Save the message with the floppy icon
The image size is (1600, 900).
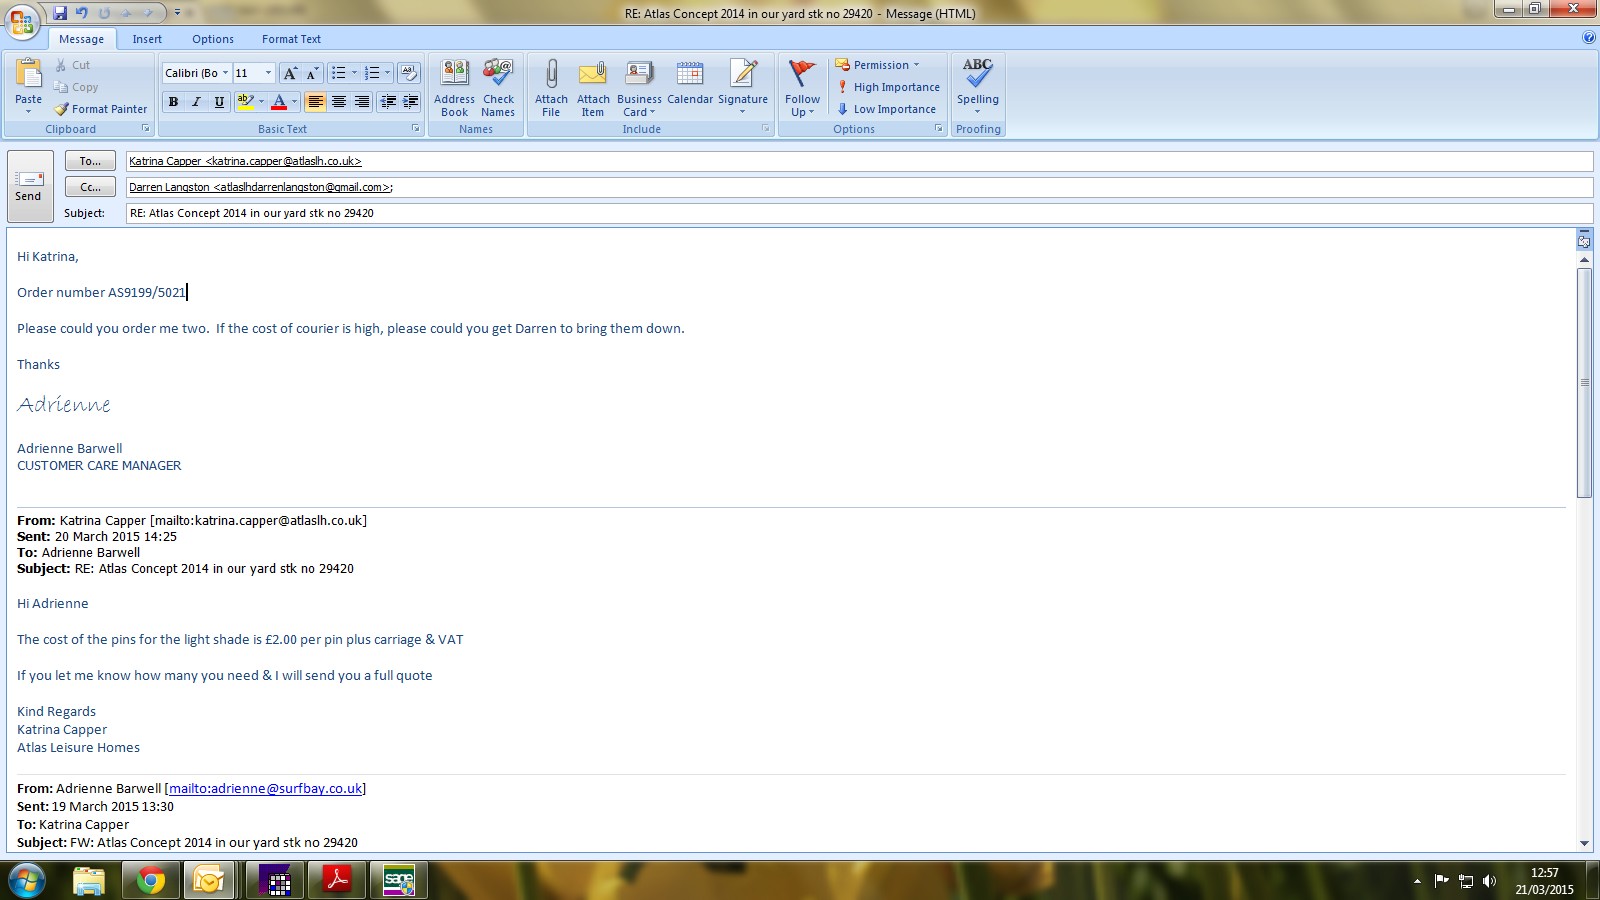pos(60,13)
